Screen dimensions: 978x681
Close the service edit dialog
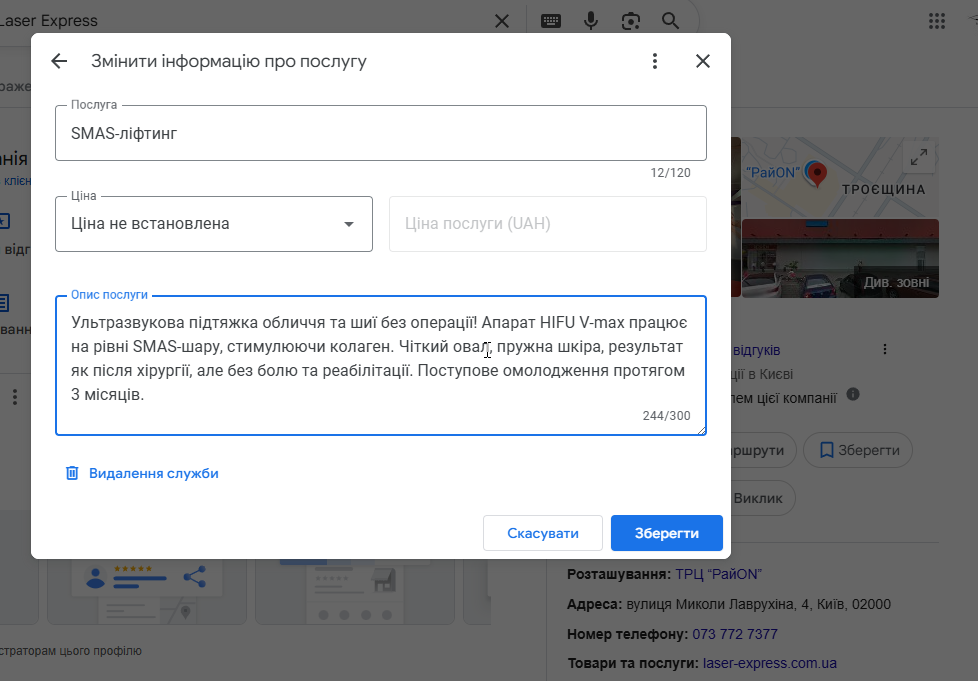click(x=703, y=61)
